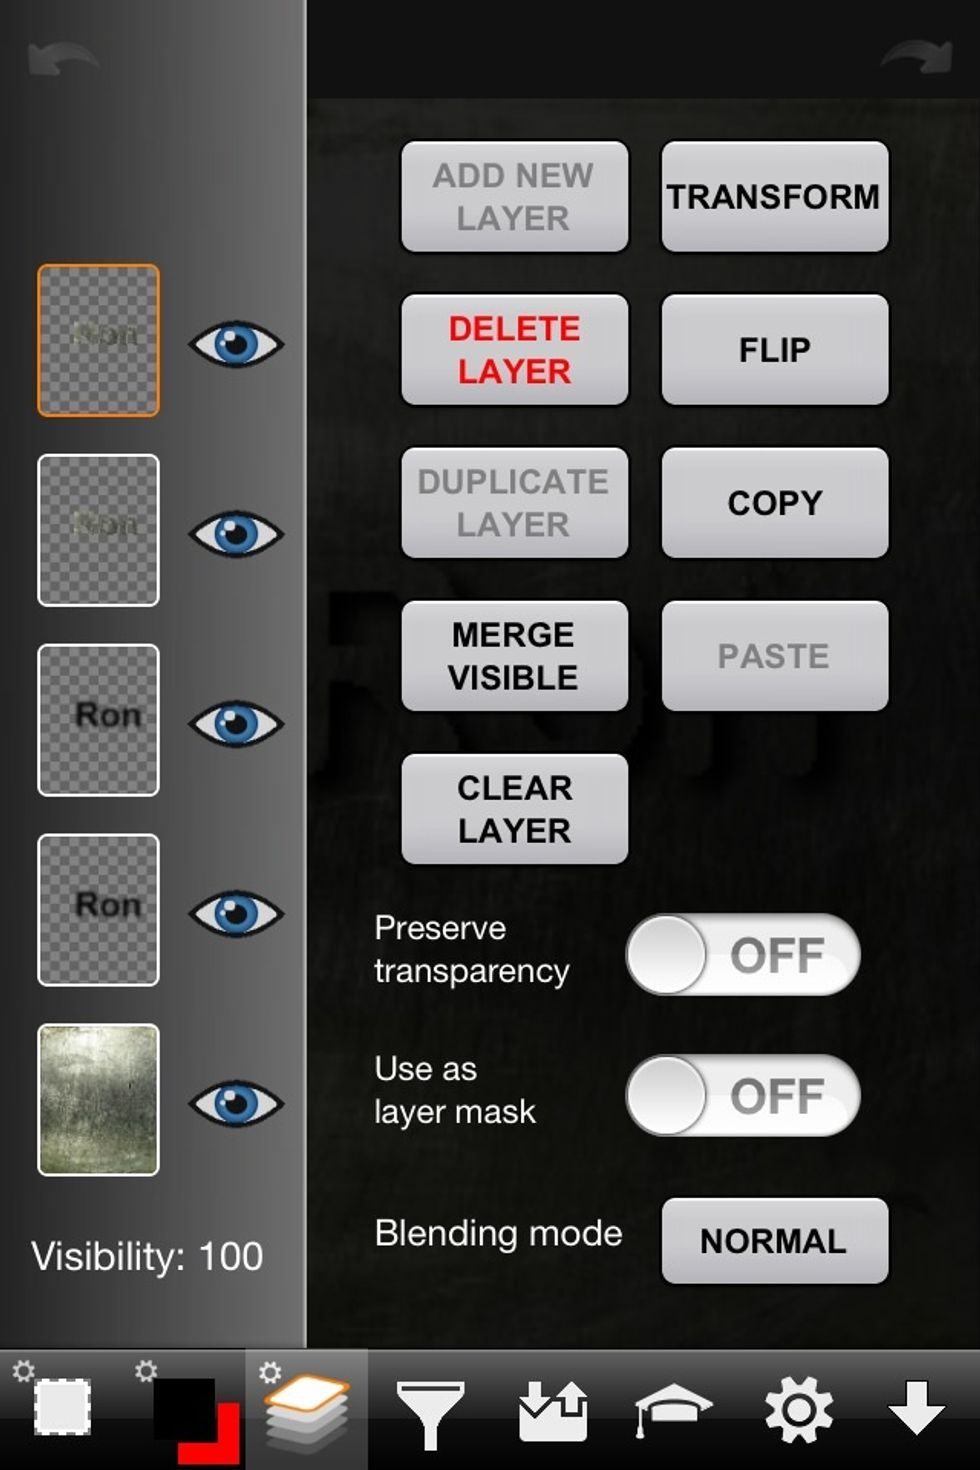Open the import/export tray icon

553,1410
